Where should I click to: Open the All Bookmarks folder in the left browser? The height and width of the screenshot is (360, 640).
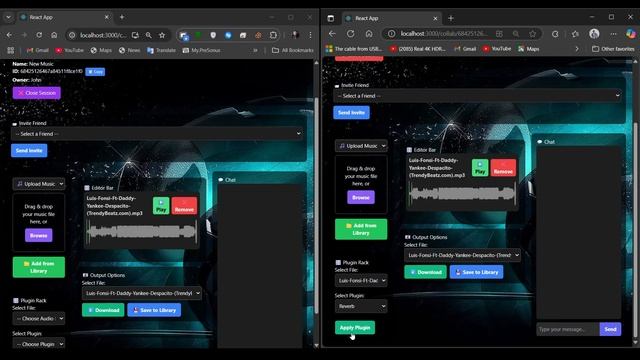click(x=293, y=50)
